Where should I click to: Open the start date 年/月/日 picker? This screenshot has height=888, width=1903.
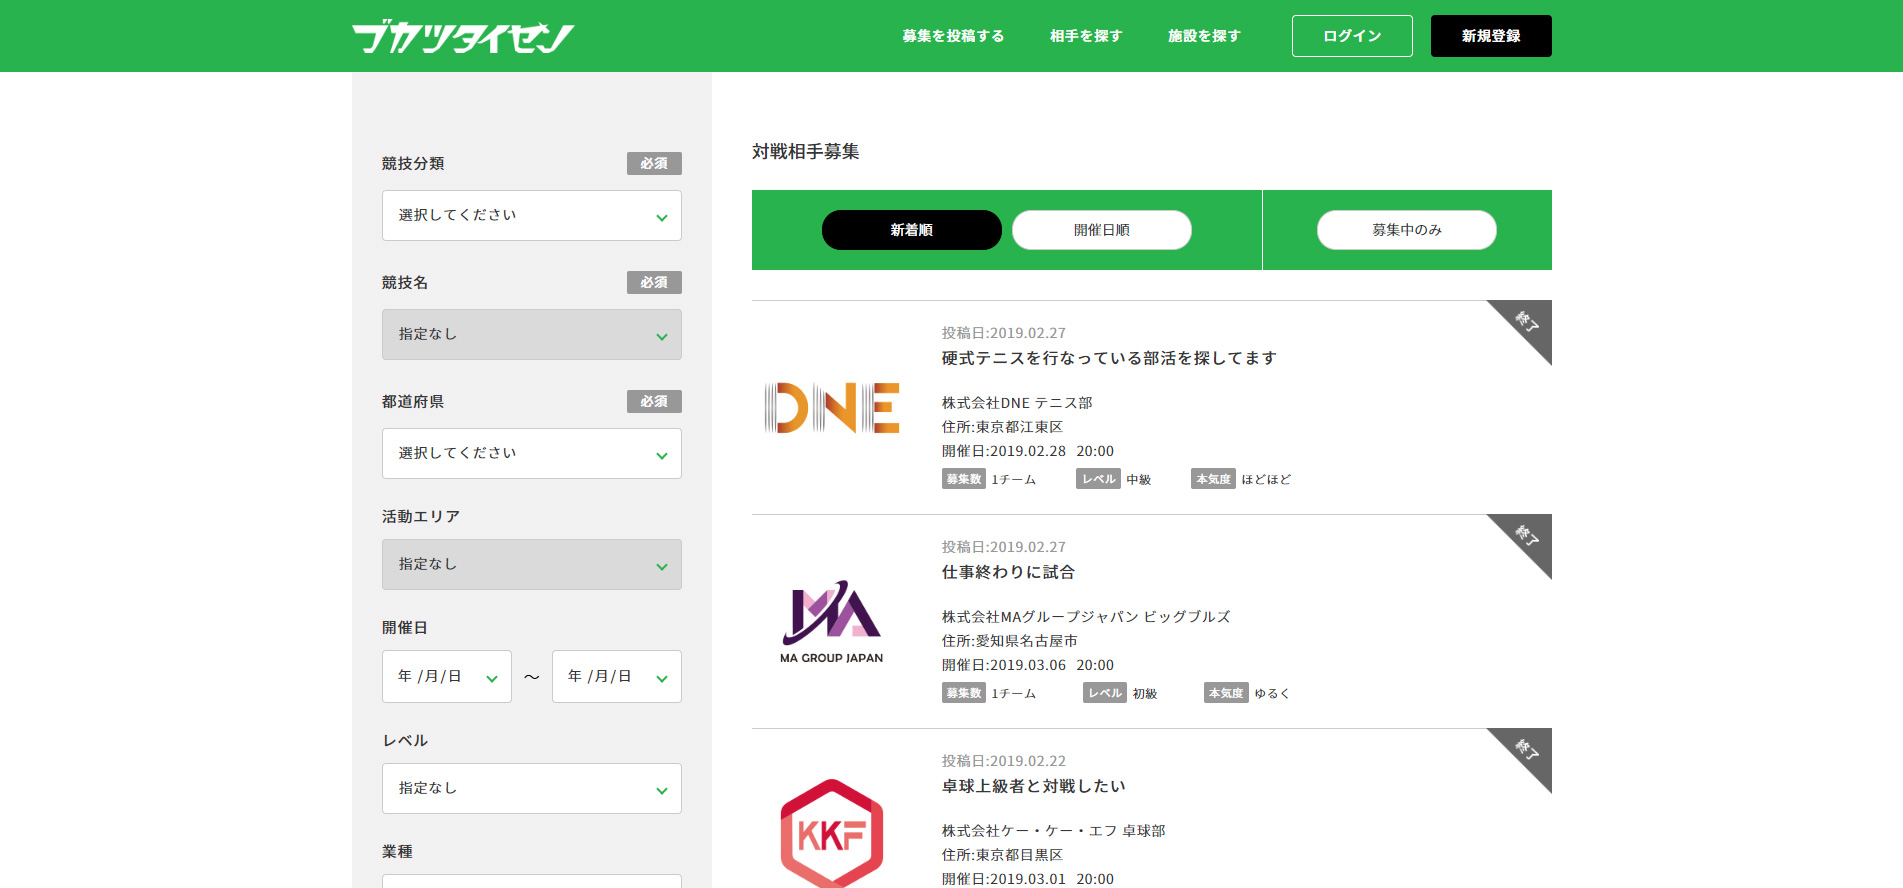pos(446,677)
